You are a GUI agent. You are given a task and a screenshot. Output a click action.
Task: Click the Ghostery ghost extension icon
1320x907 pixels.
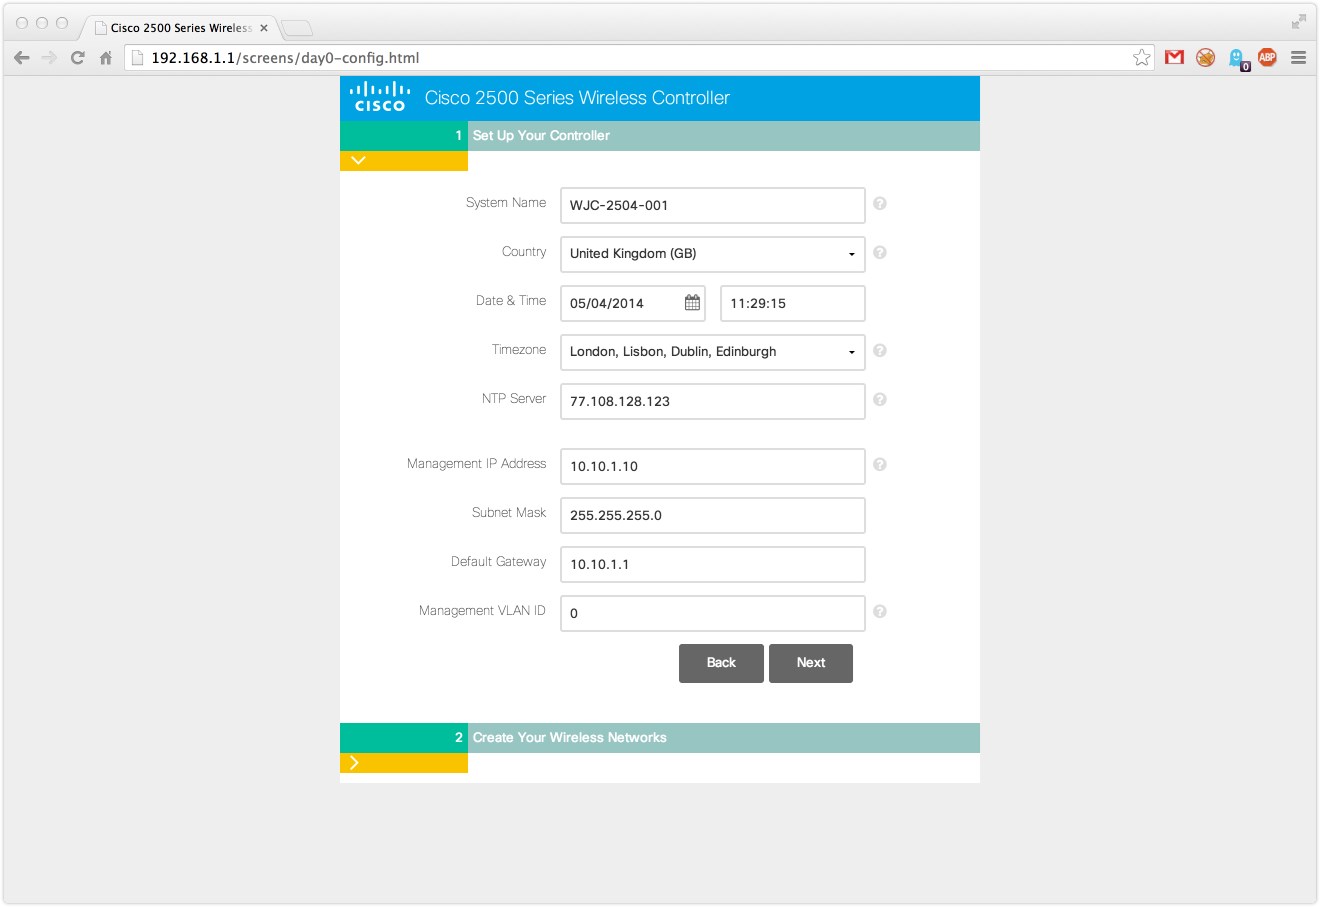click(1238, 59)
